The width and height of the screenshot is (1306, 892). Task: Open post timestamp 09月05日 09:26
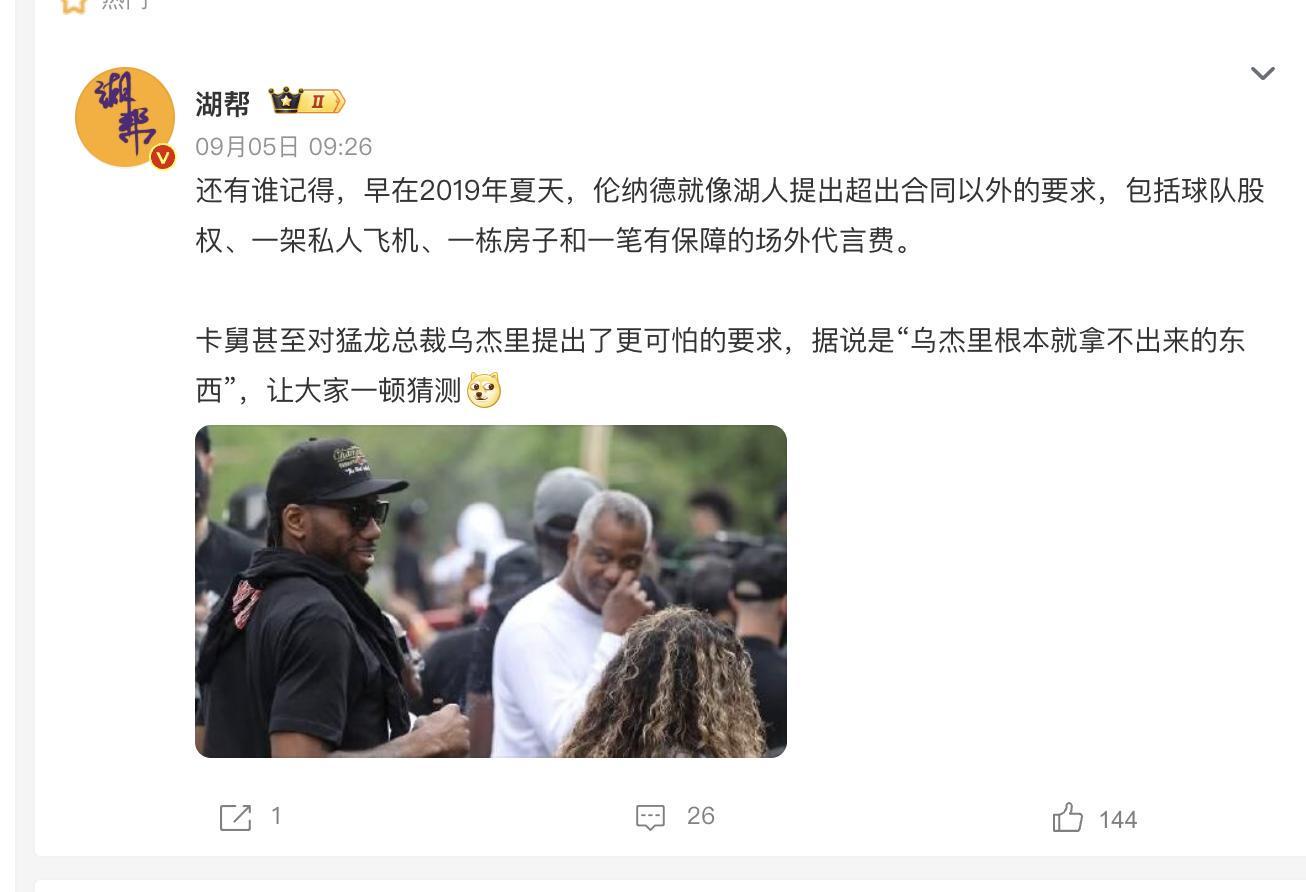tap(284, 147)
